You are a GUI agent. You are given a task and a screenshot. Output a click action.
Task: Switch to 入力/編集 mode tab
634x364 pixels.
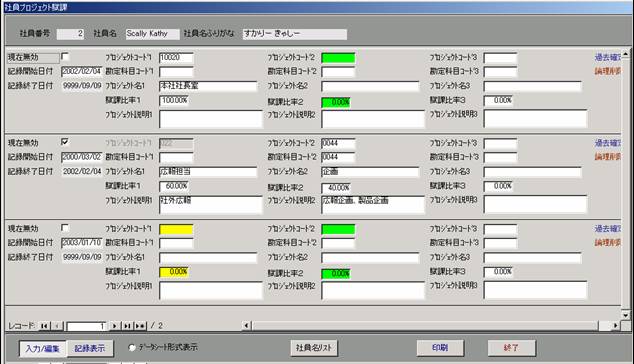(x=42, y=348)
